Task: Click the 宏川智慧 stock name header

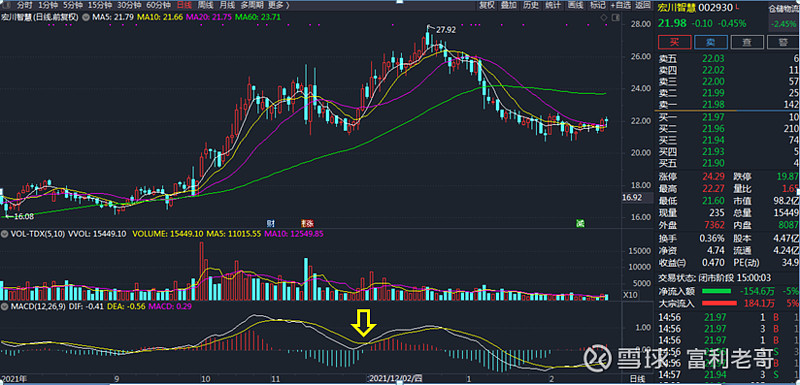Action: coord(676,8)
